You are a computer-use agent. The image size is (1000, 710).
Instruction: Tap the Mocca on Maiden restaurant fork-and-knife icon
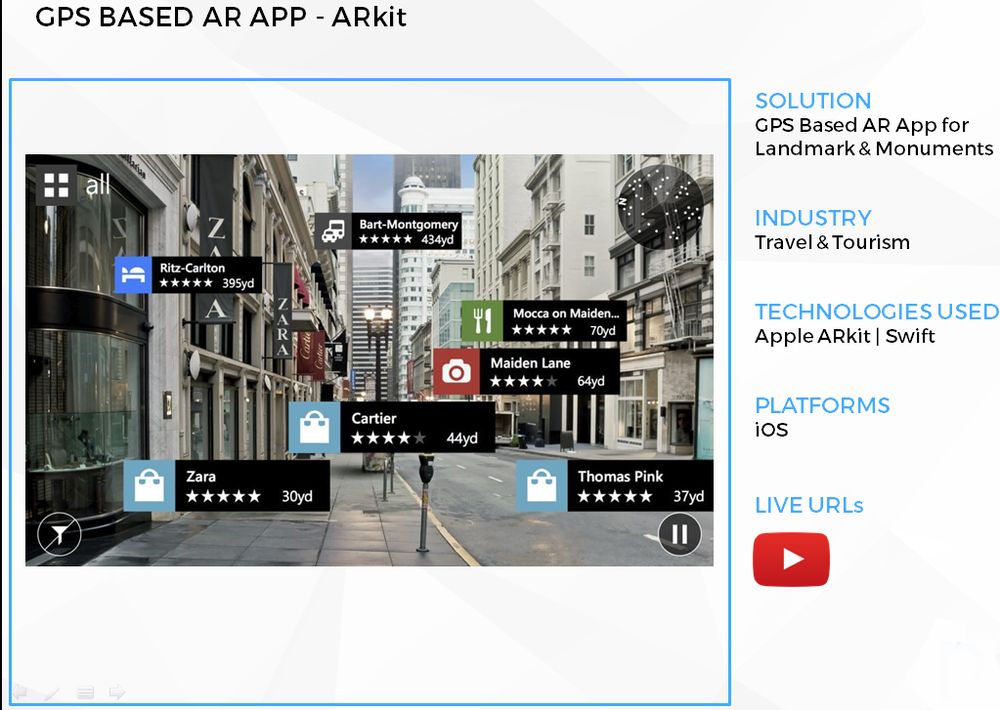click(482, 321)
